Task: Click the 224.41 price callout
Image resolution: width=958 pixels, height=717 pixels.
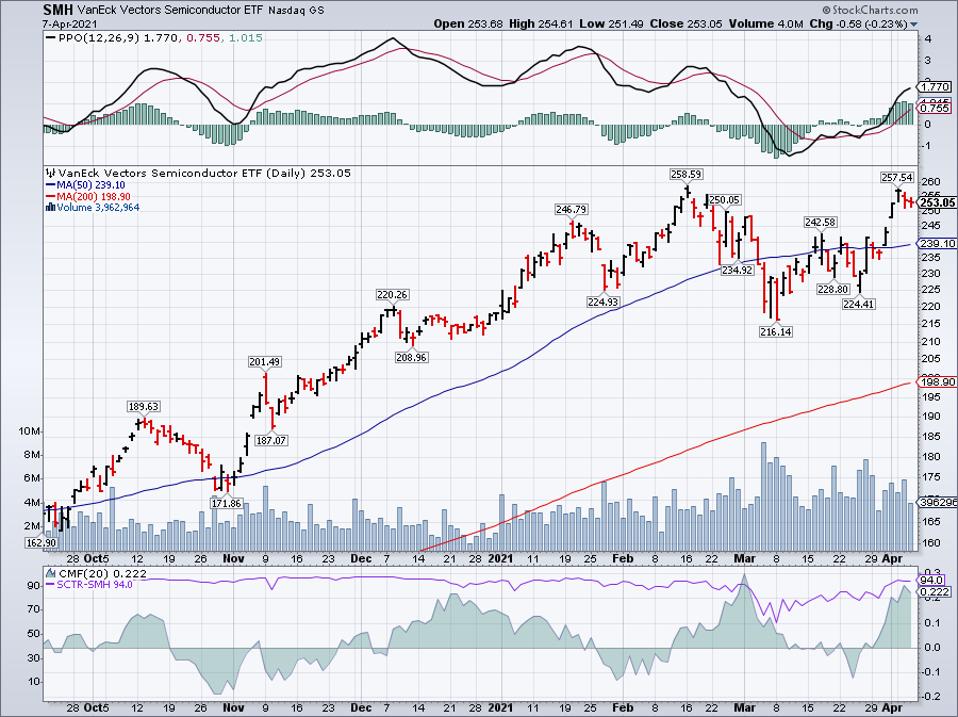Action: pyautogui.click(x=858, y=304)
